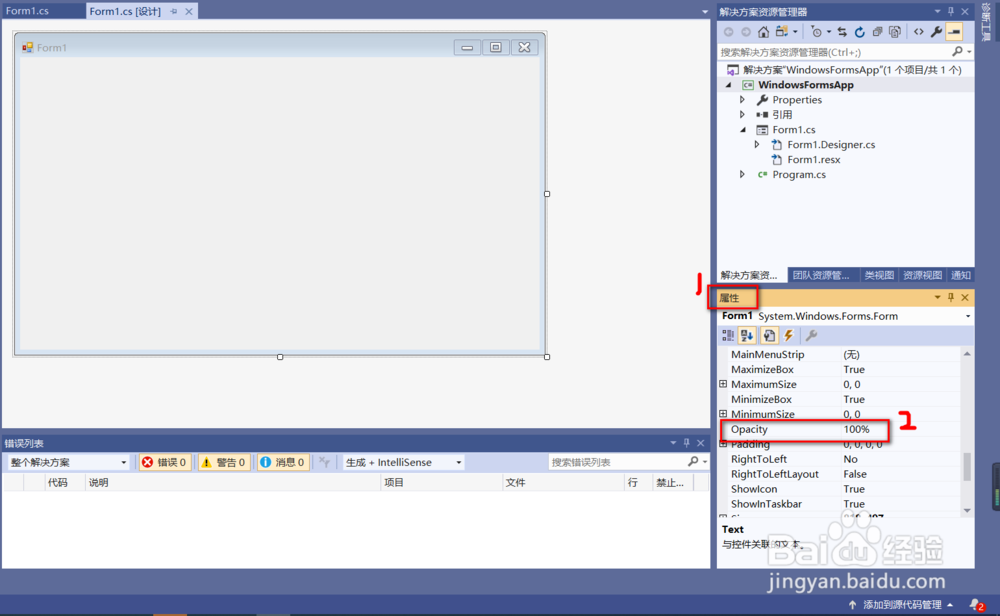The image size is (1000, 616).
Task: Collapse the WindowsFormsApp project node
Action: click(728, 85)
